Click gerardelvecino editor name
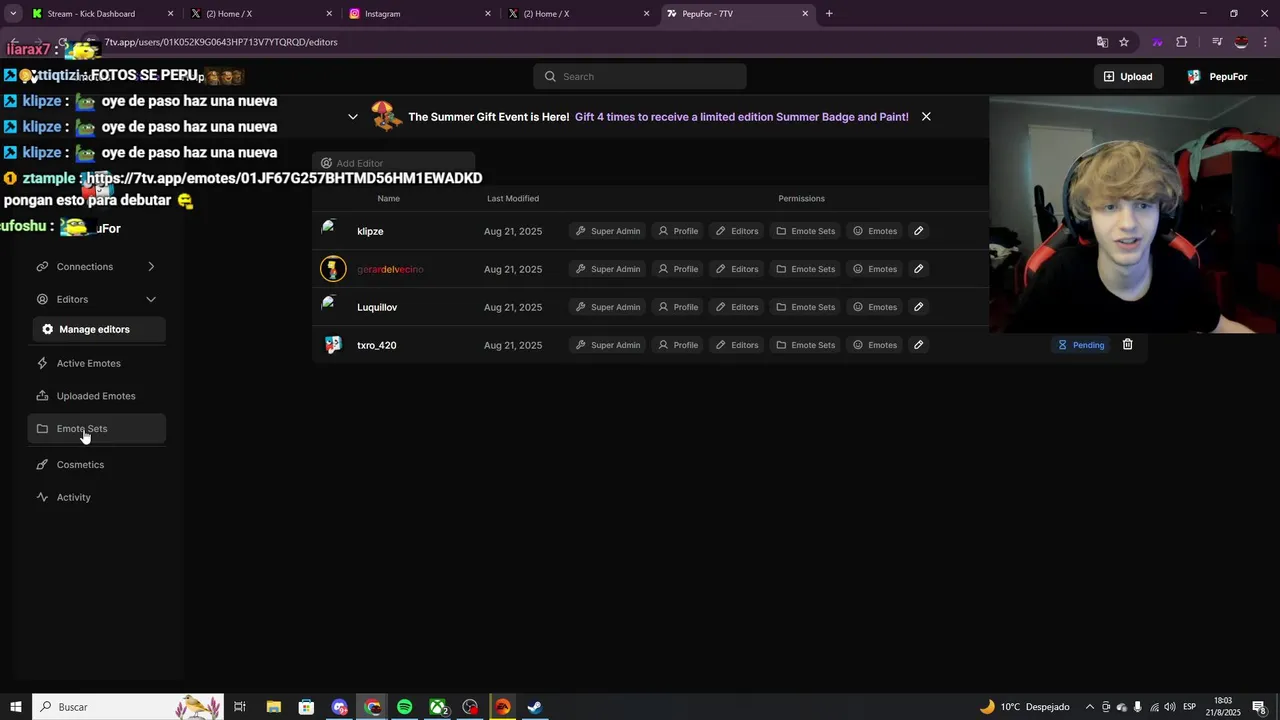The height and width of the screenshot is (720, 1280). (390, 269)
